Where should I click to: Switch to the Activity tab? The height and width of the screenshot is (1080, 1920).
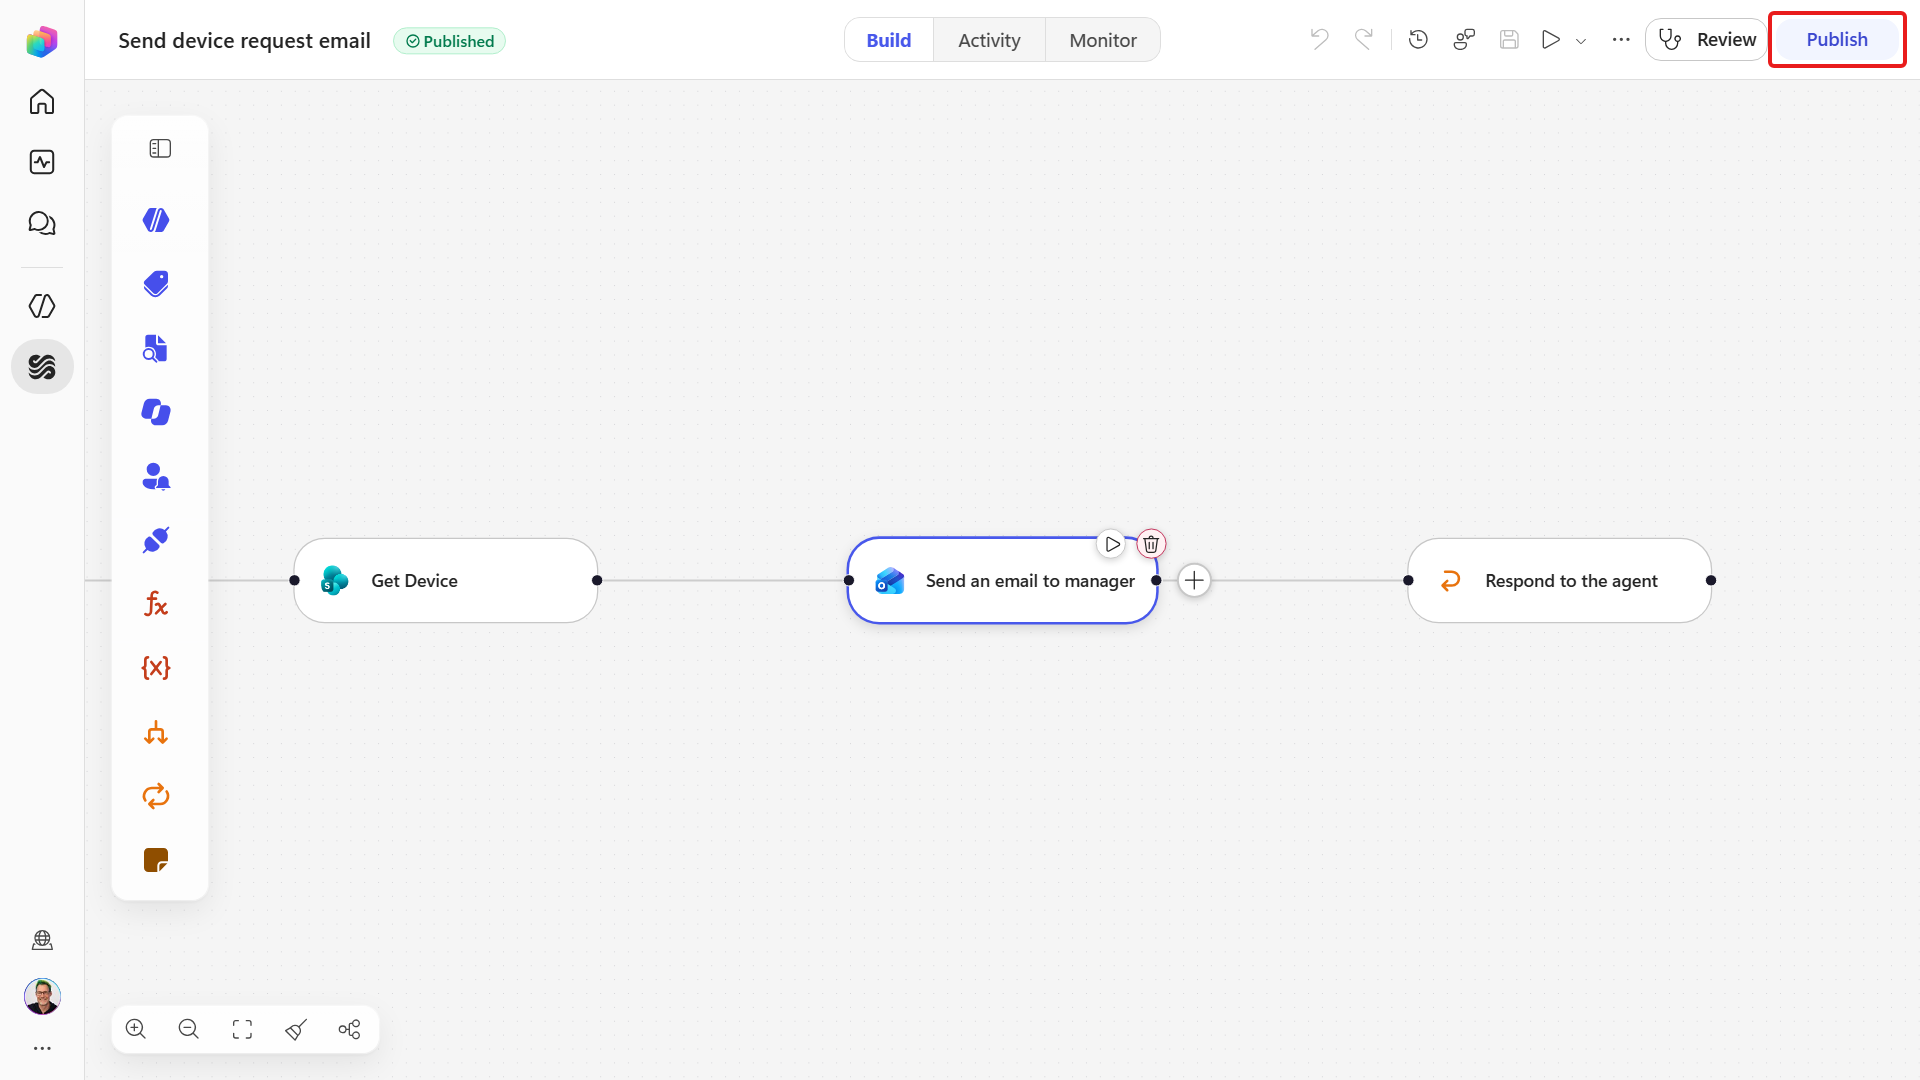tap(989, 40)
